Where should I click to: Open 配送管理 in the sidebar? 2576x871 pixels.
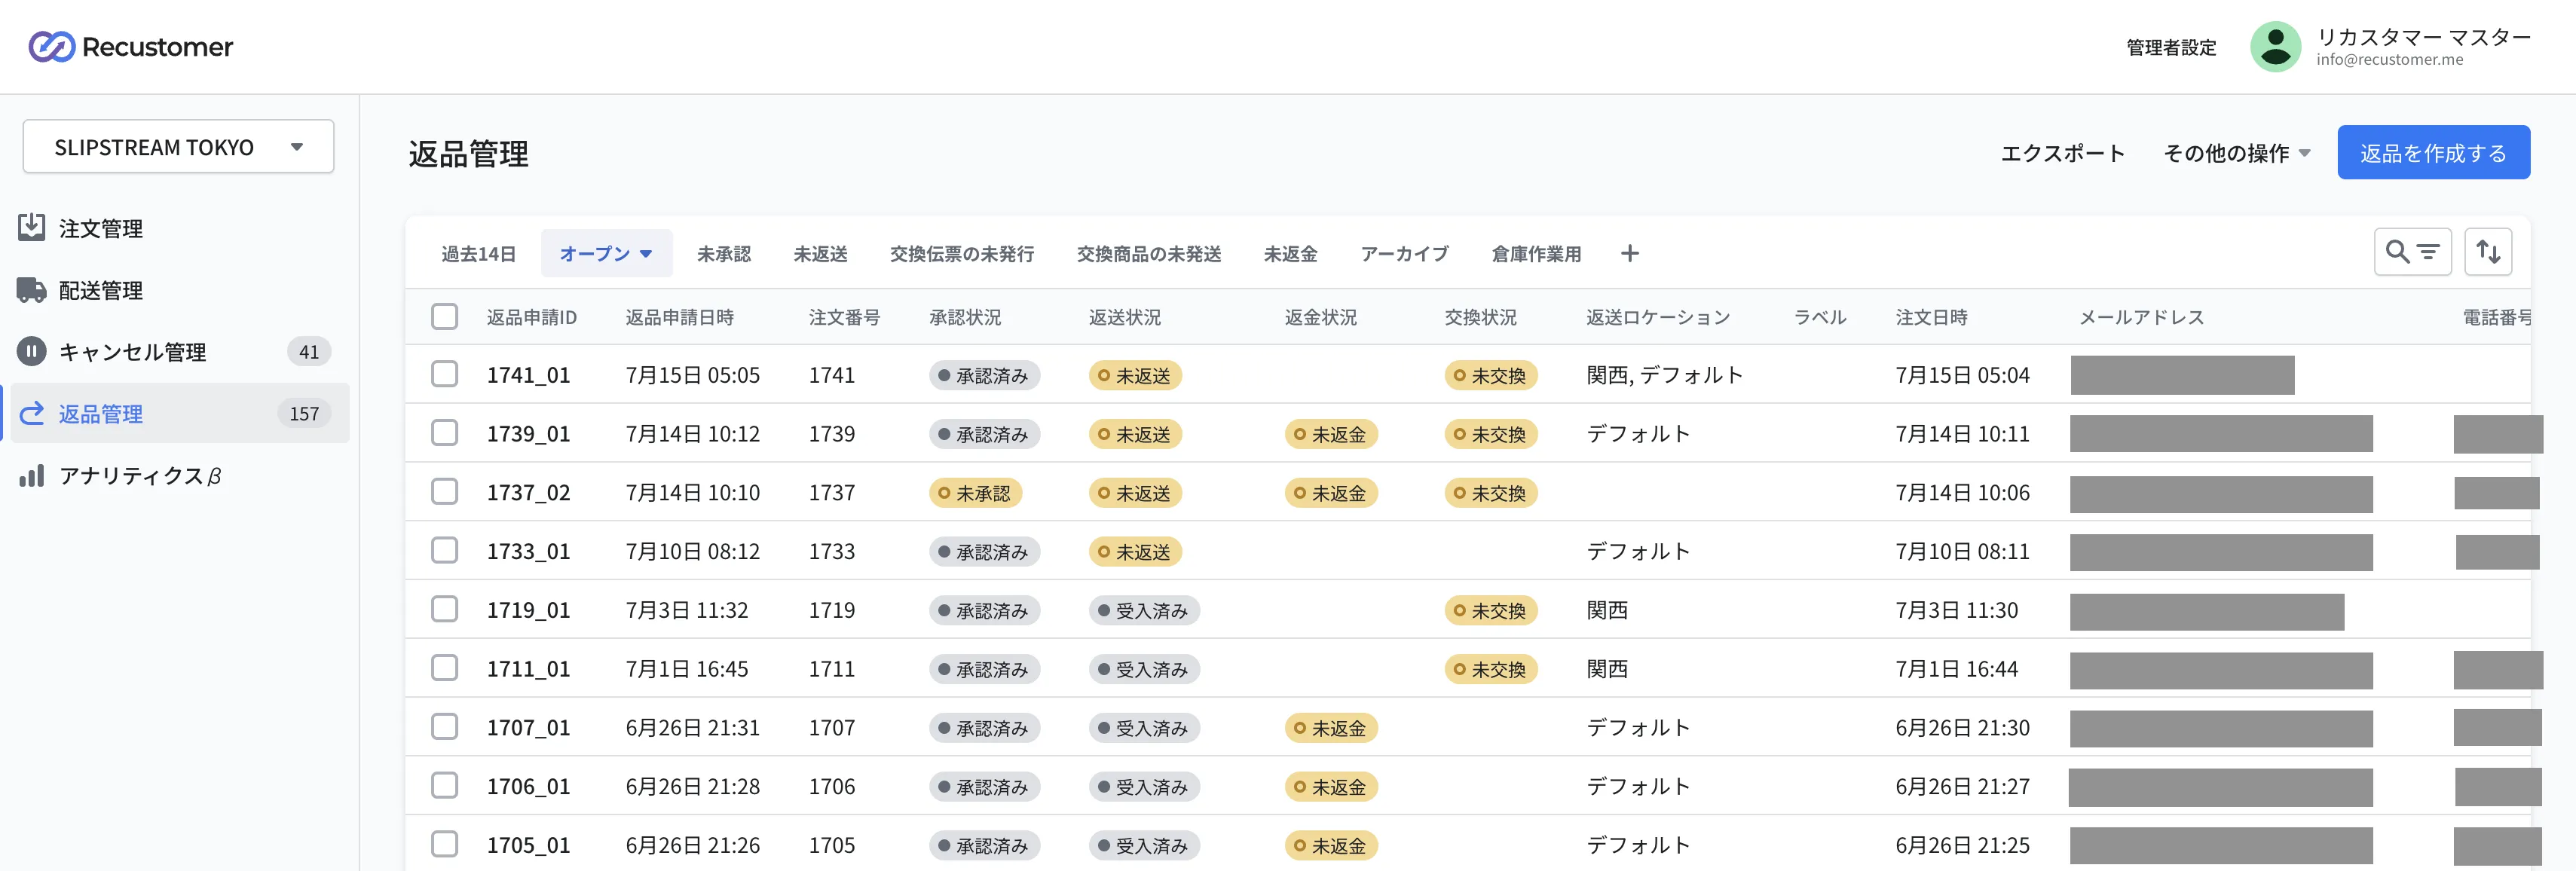[x=100, y=290]
